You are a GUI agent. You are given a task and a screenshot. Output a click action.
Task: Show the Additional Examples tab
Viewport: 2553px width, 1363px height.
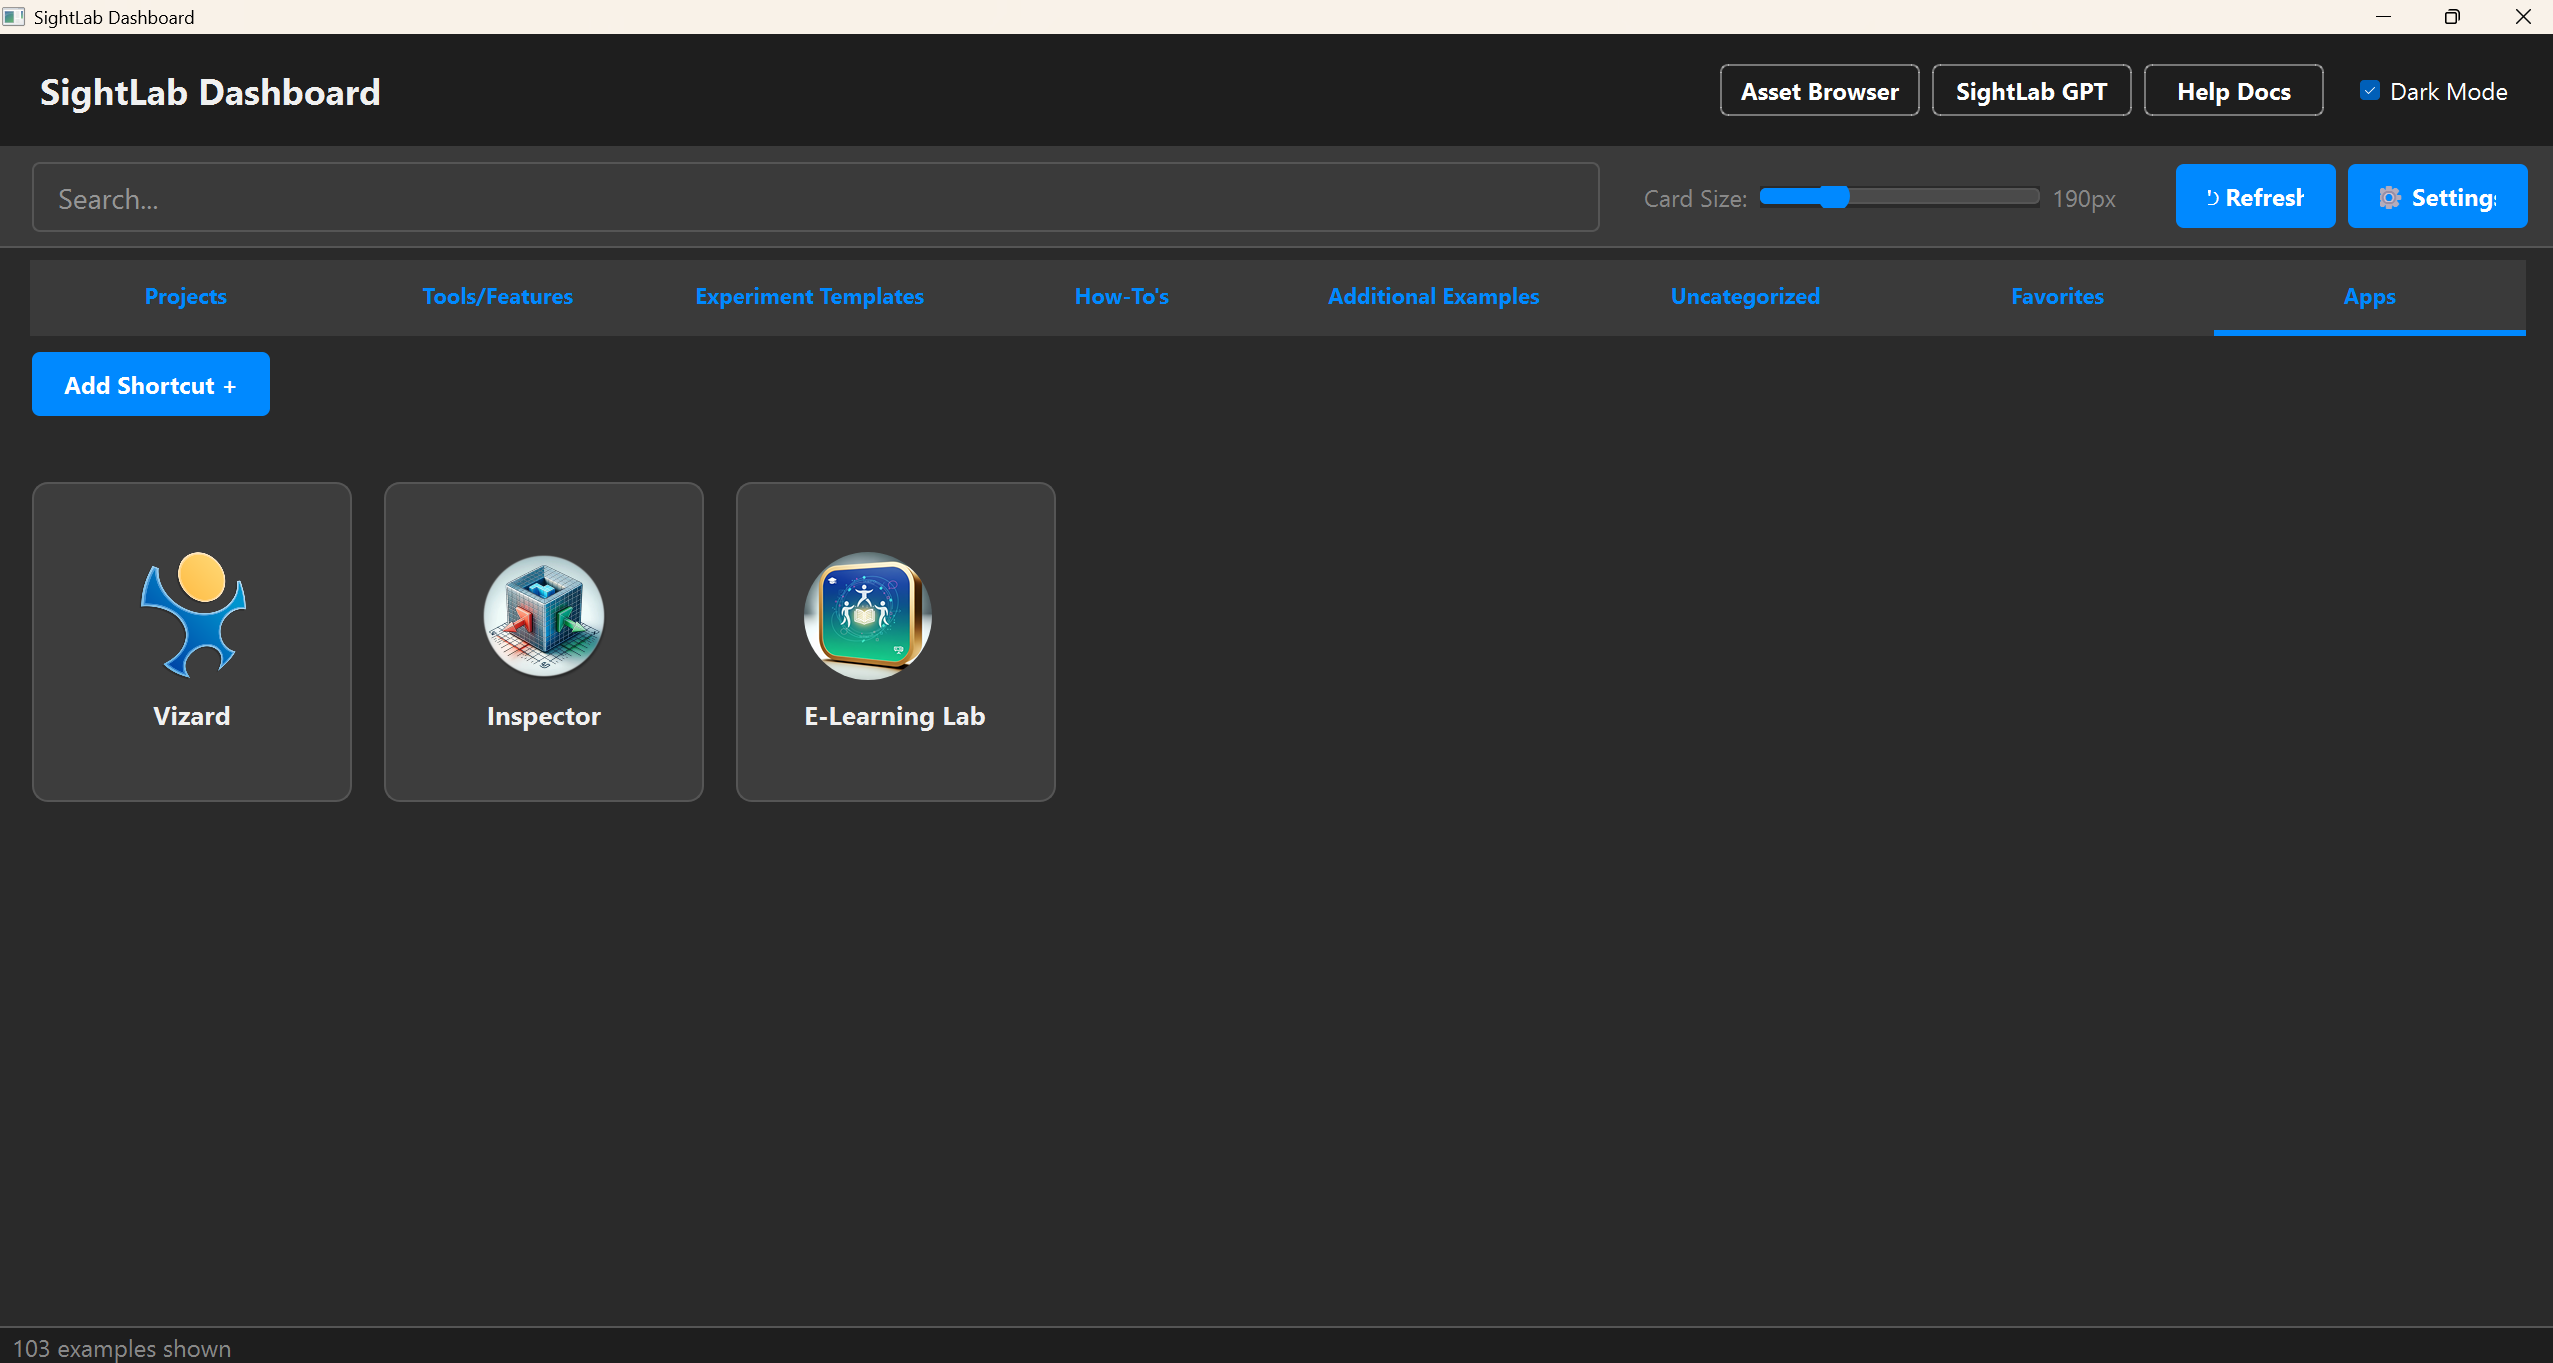click(x=1433, y=296)
